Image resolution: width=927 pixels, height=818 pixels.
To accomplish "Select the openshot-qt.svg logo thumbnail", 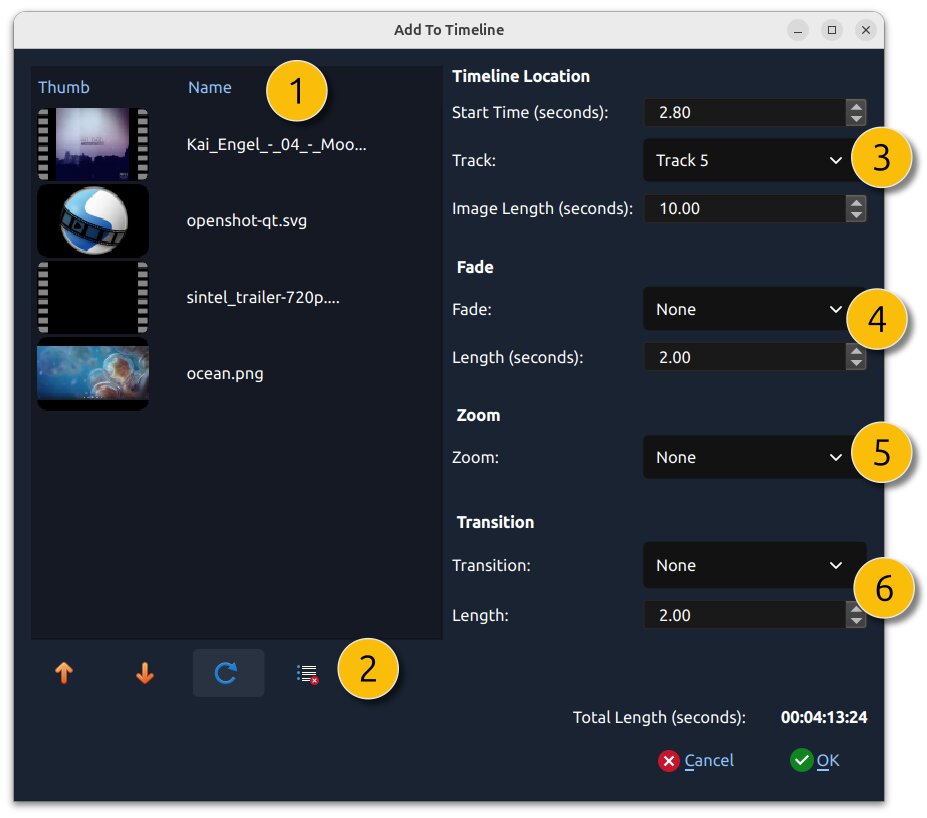I will click(x=93, y=220).
